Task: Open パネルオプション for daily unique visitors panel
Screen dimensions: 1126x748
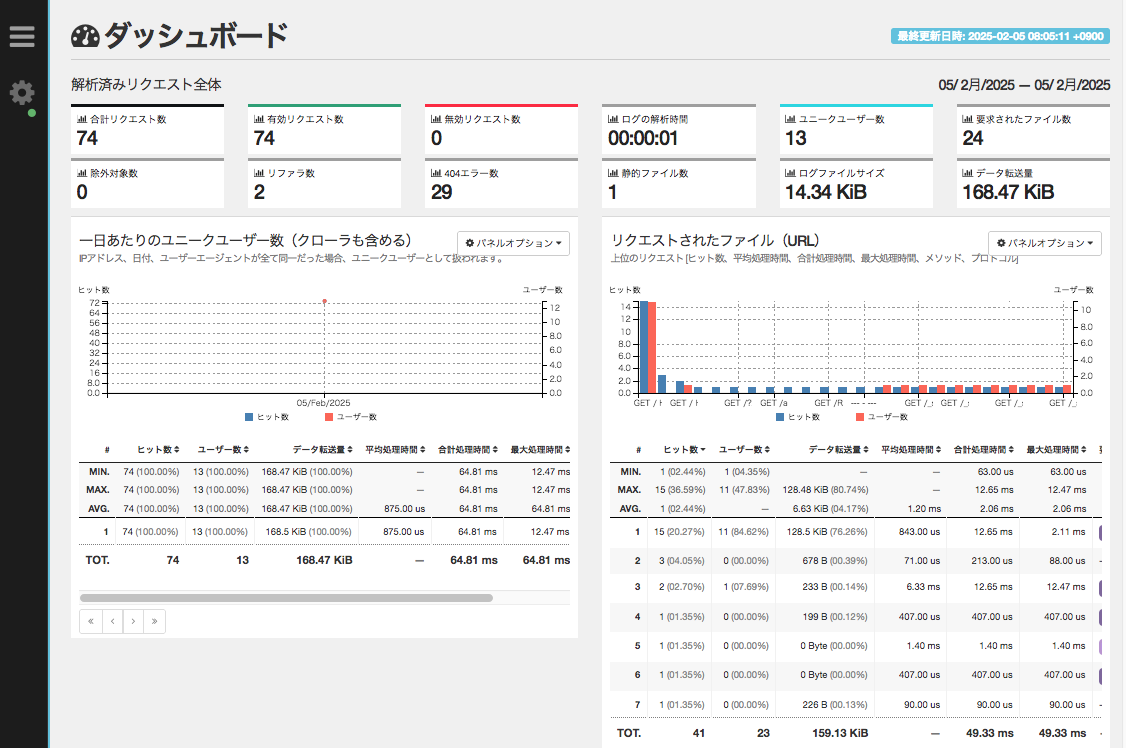Action: coord(516,243)
